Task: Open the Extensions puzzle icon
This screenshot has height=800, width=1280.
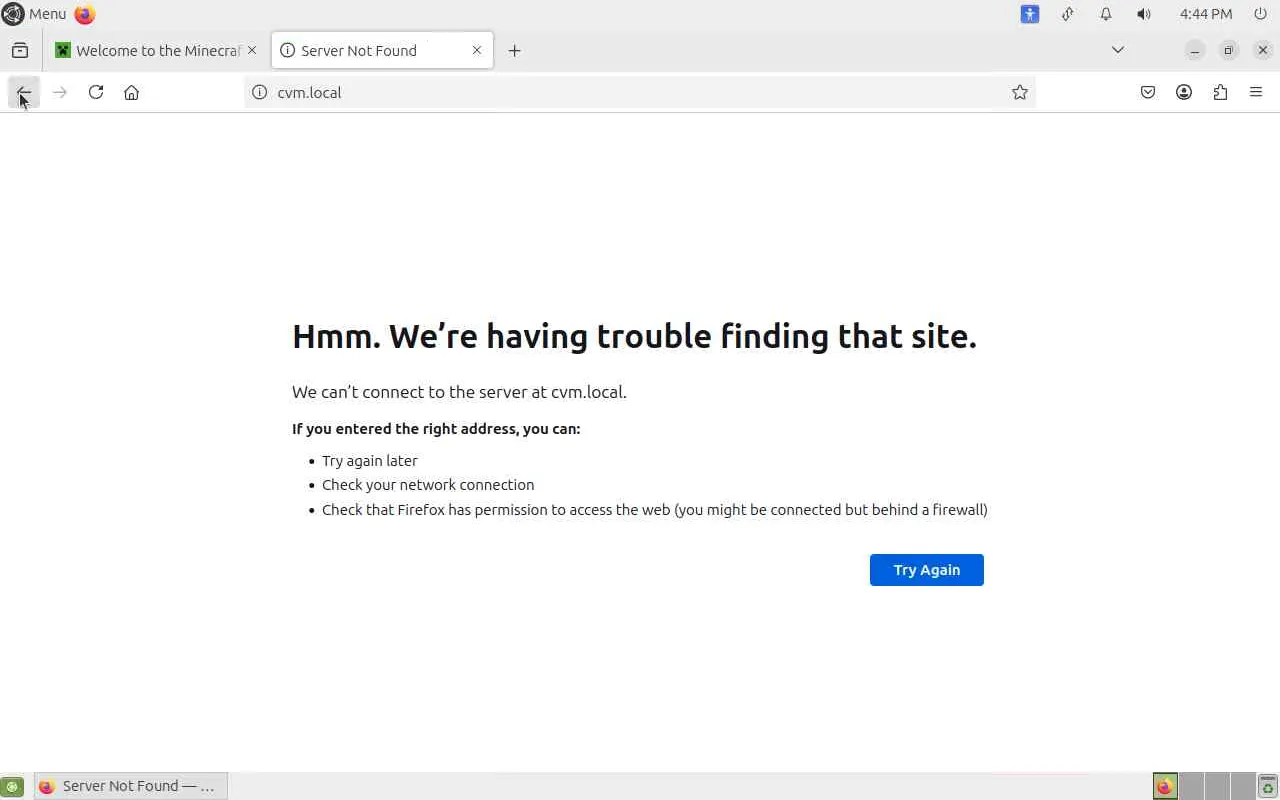Action: click(x=1220, y=92)
